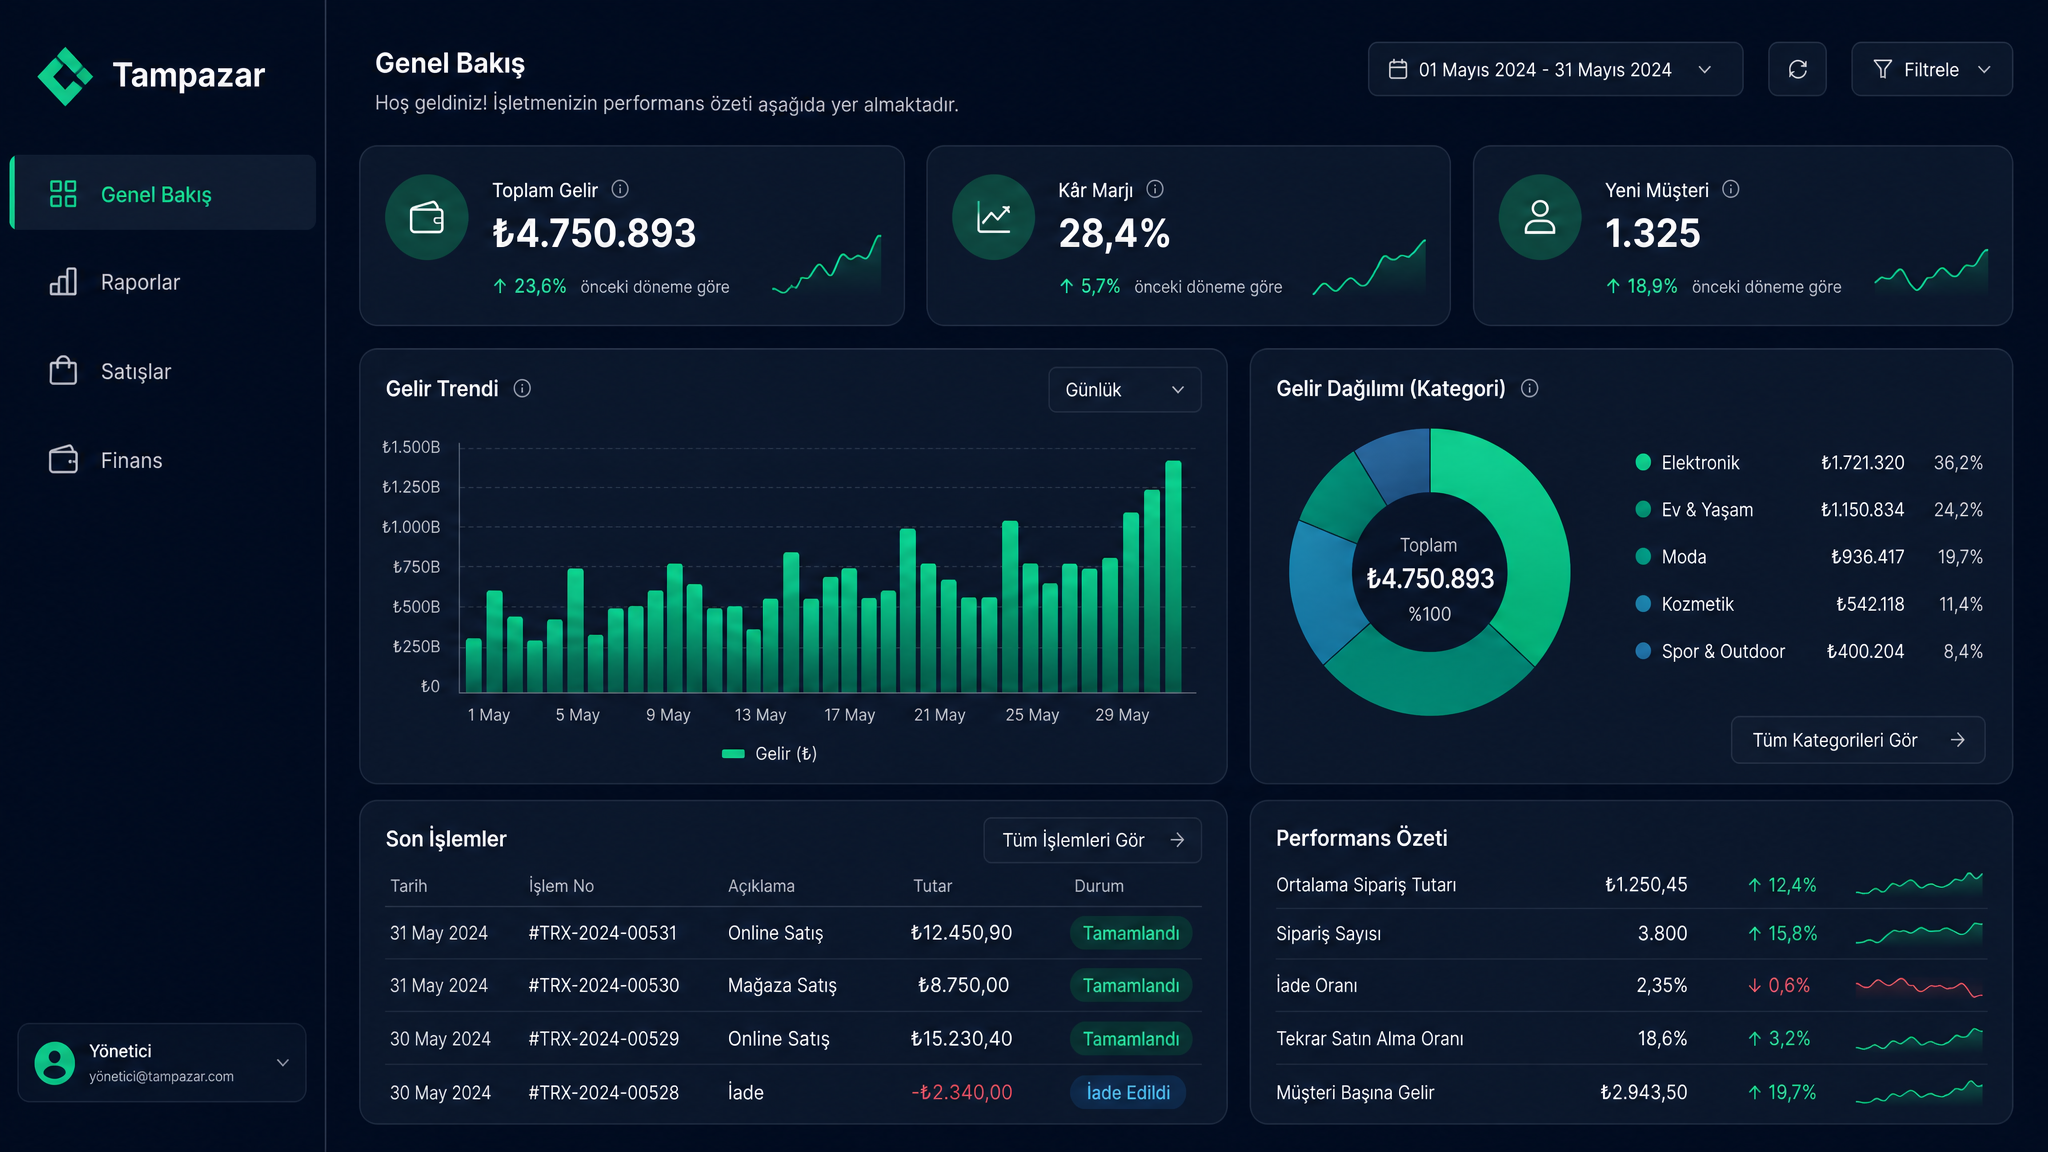Click the Gelir Trendi info icon
The width and height of the screenshot is (2048, 1152).
coord(522,388)
